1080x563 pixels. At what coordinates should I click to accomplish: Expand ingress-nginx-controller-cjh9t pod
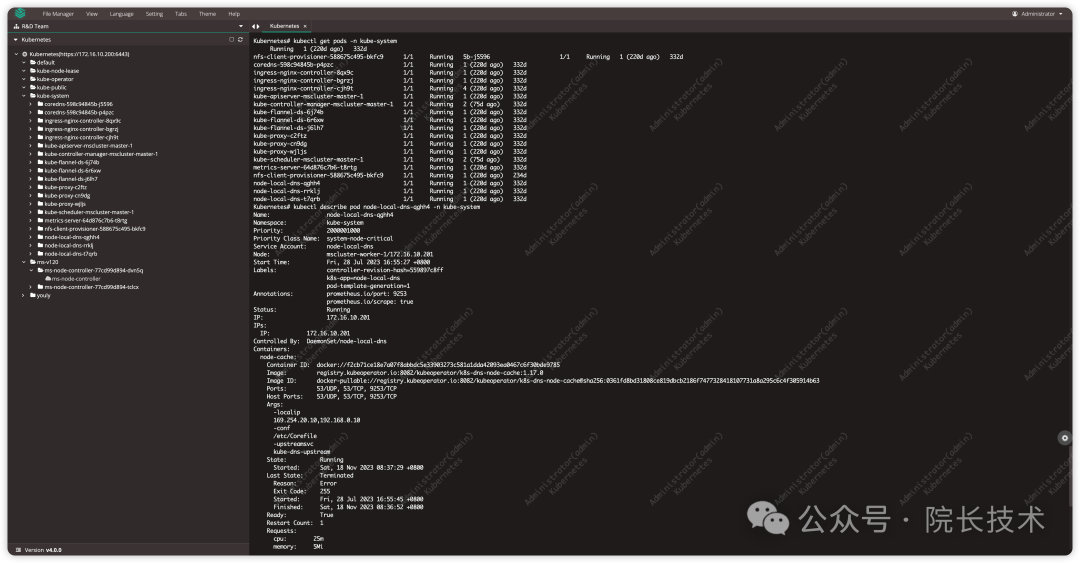[x=31, y=137]
